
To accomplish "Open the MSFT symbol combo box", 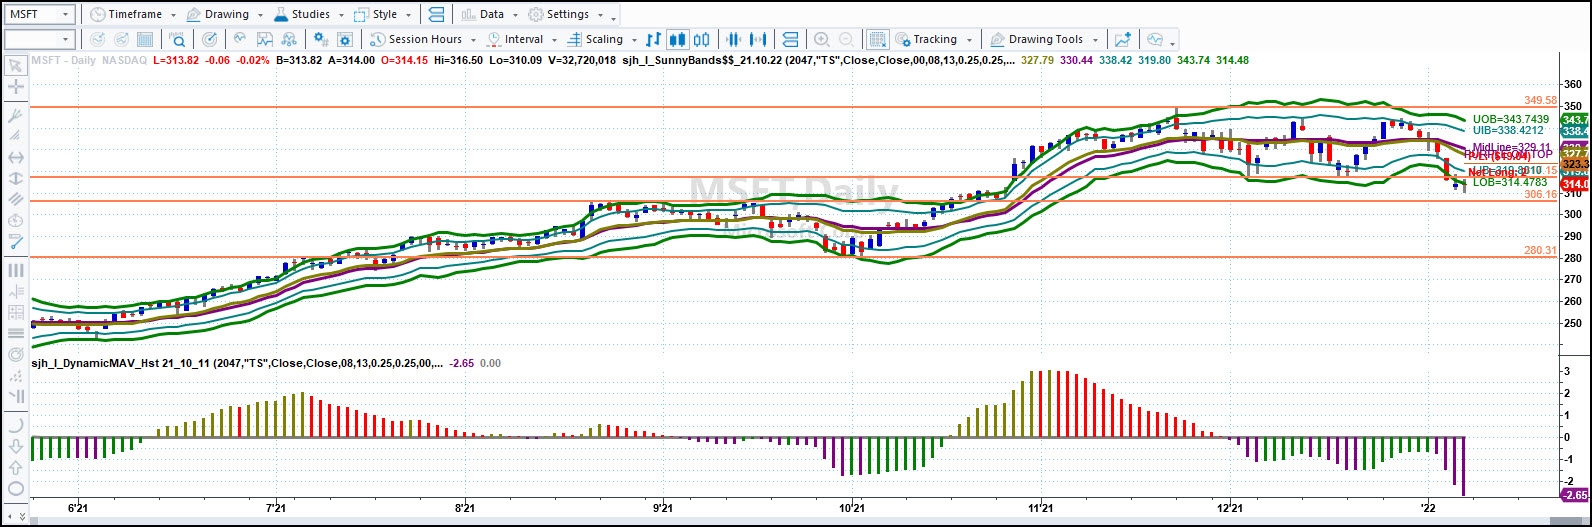I will pos(39,14).
